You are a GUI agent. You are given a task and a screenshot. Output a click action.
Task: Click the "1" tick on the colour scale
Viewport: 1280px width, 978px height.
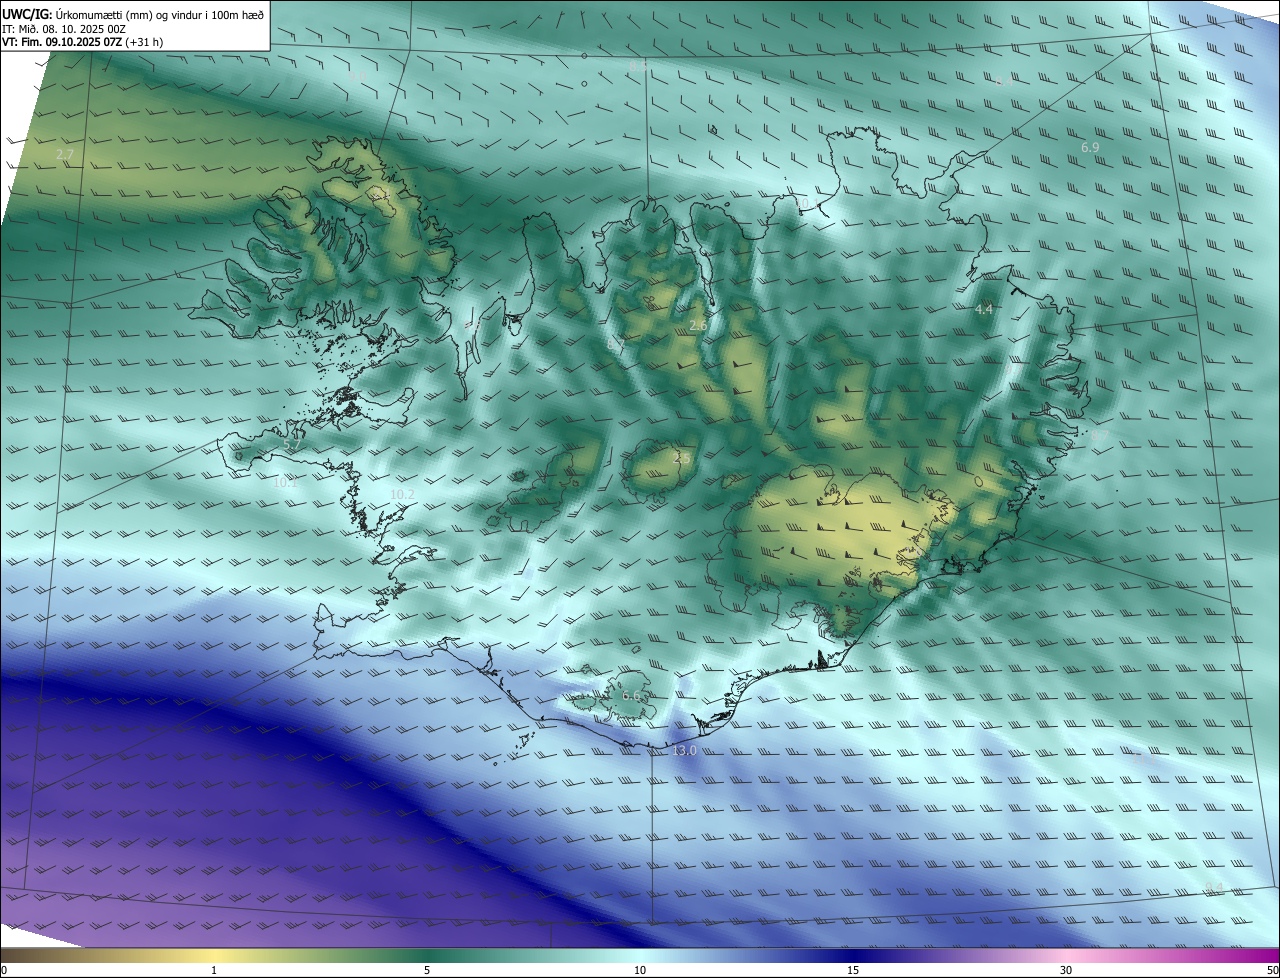[214, 970]
